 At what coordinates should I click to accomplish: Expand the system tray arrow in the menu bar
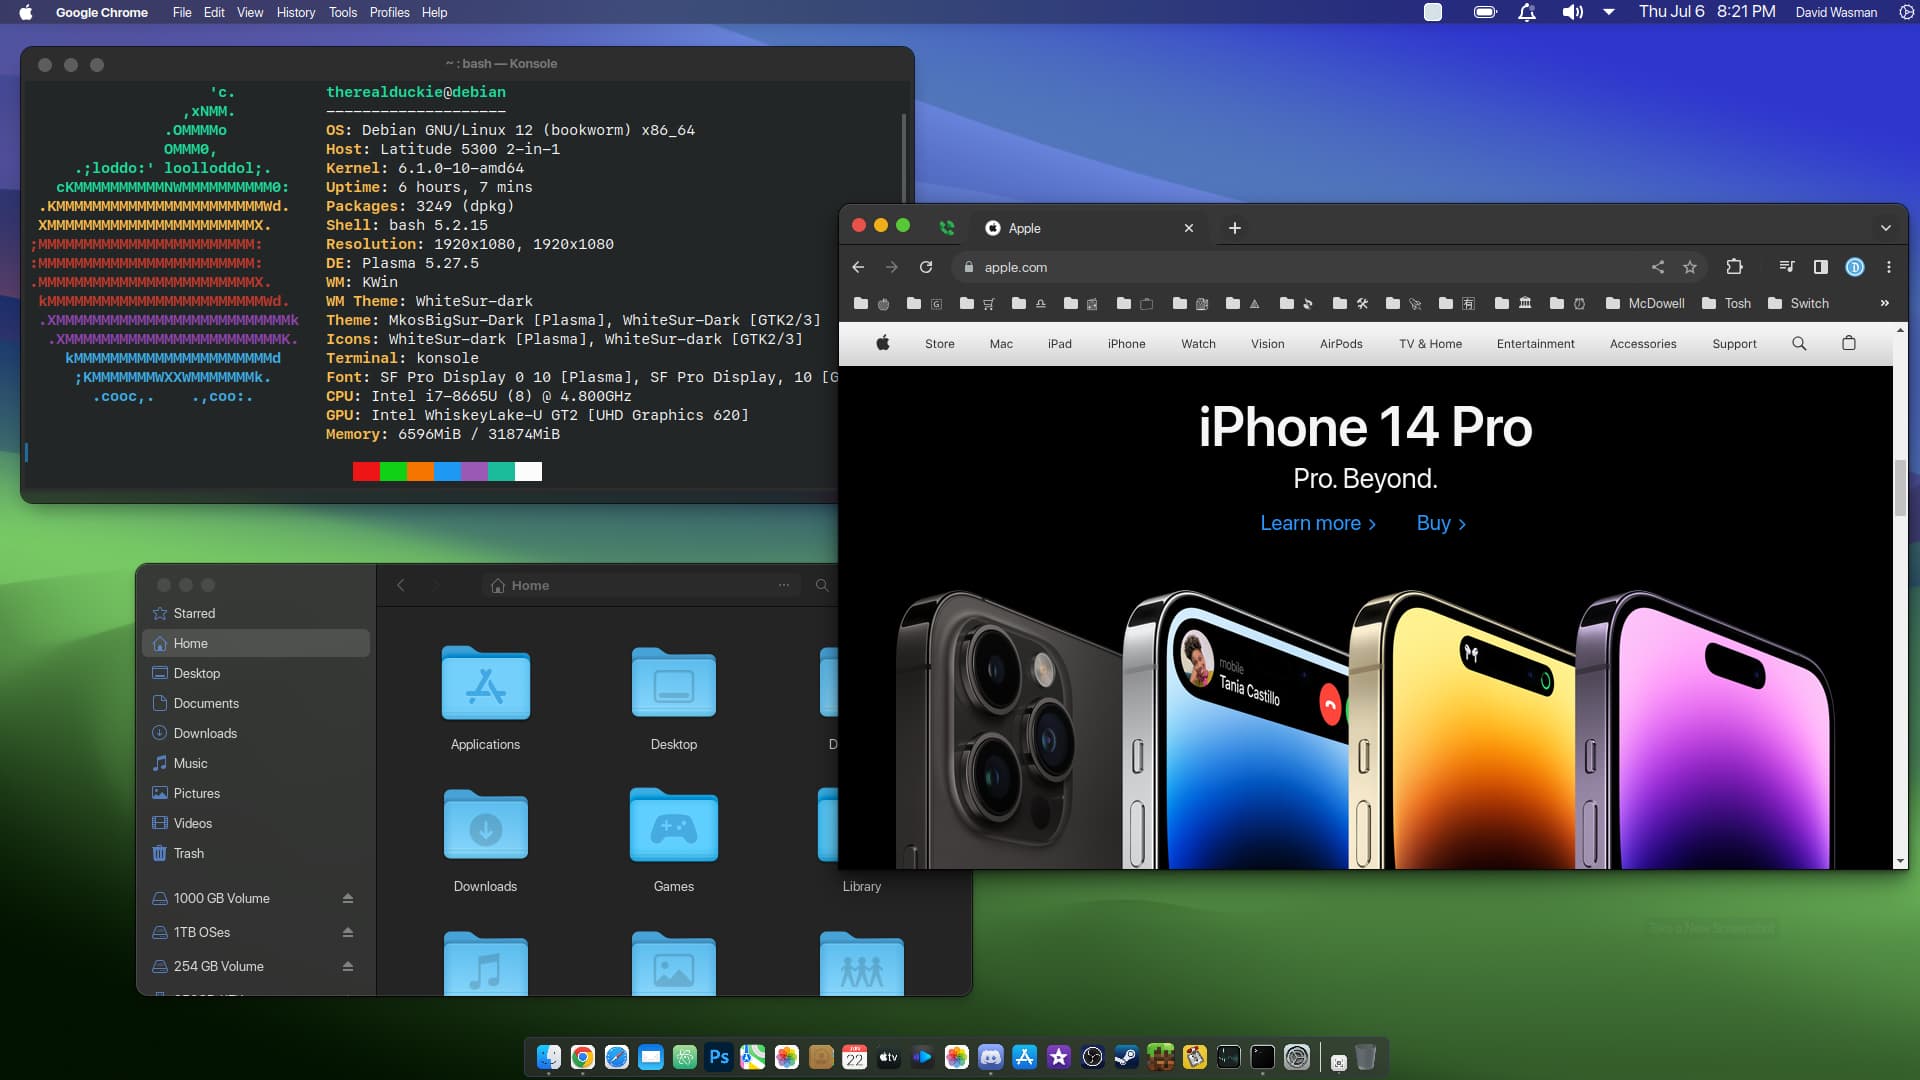coord(1609,12)
